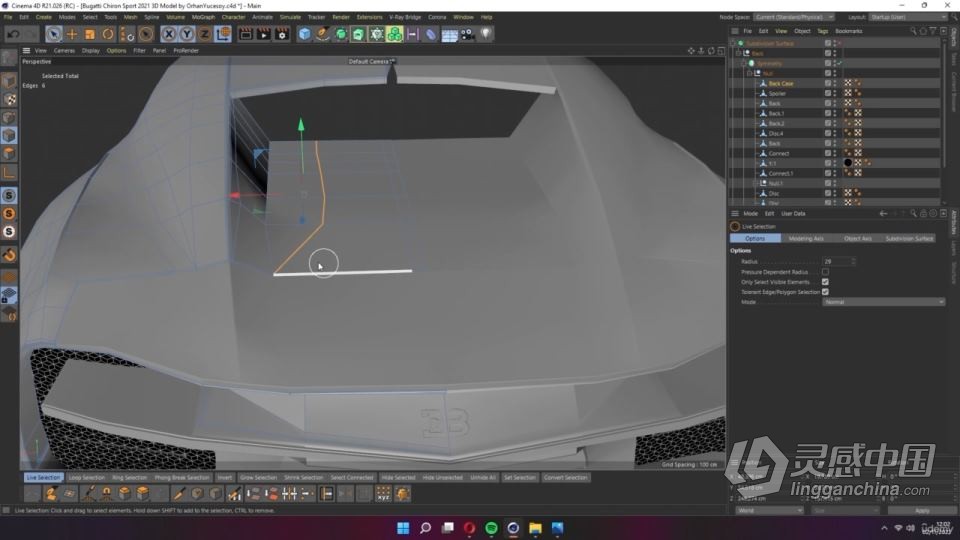Open the Node Space dropdown
This screenshot has width=960, height=540.
tap(793, 17)
